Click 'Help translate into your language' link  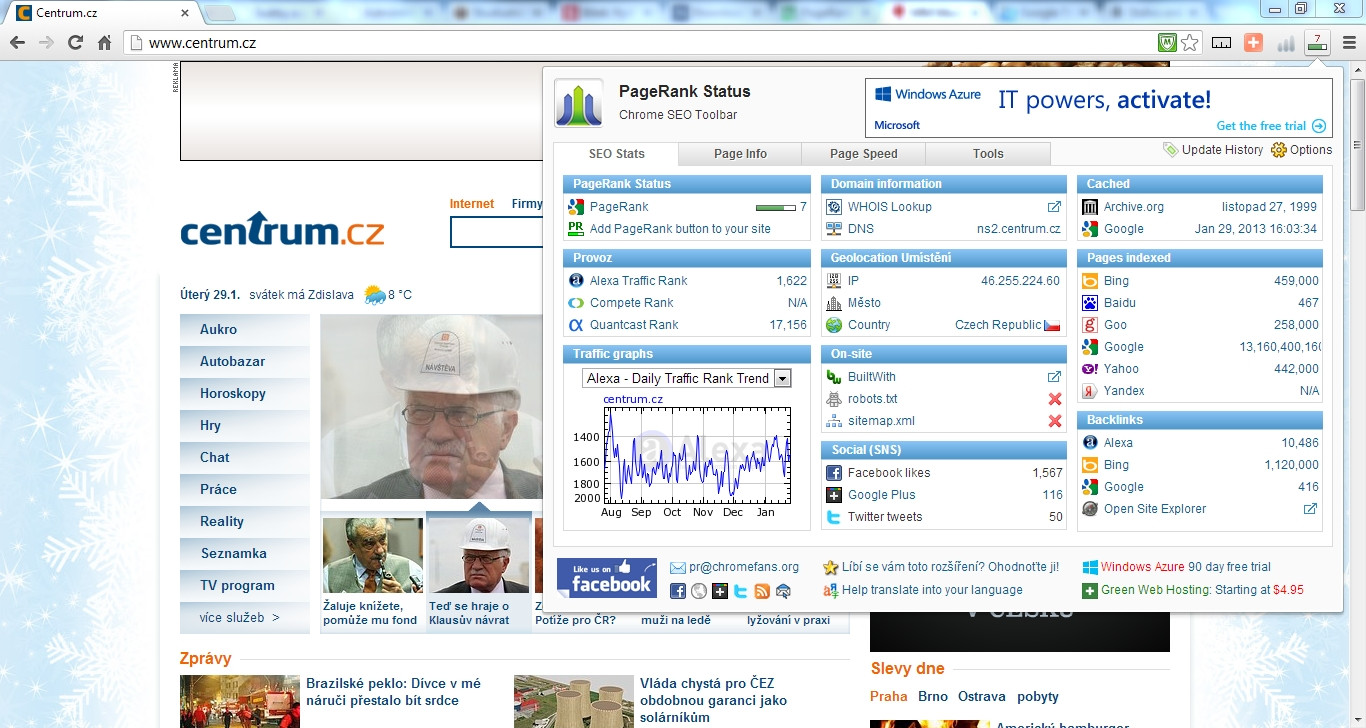pos(932,590)
